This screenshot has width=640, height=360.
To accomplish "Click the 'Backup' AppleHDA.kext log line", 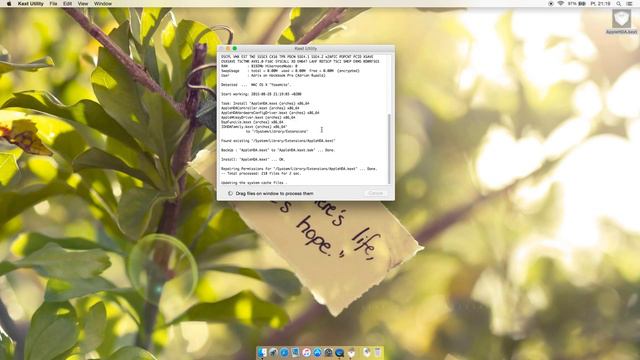I will coord(278,150).
